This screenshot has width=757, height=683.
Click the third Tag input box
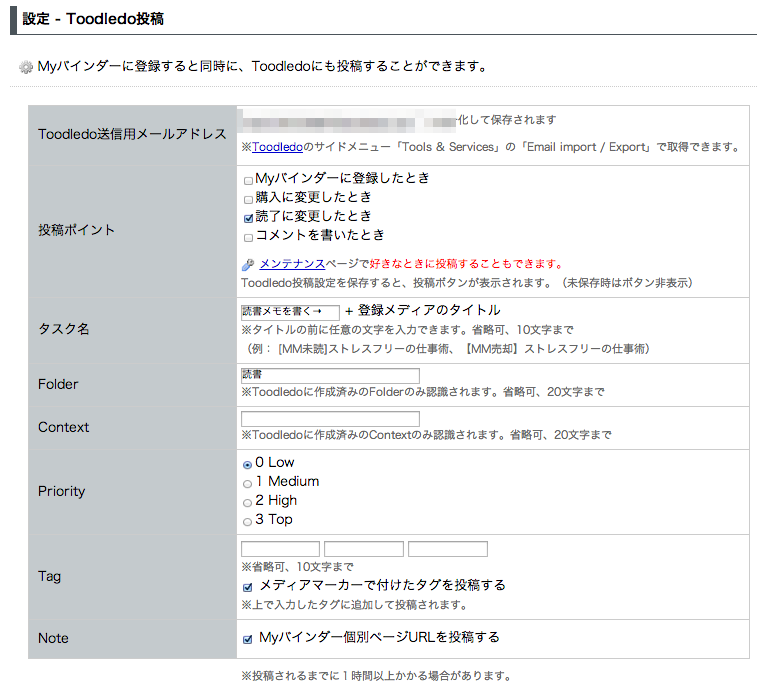(x=447, y=549)
